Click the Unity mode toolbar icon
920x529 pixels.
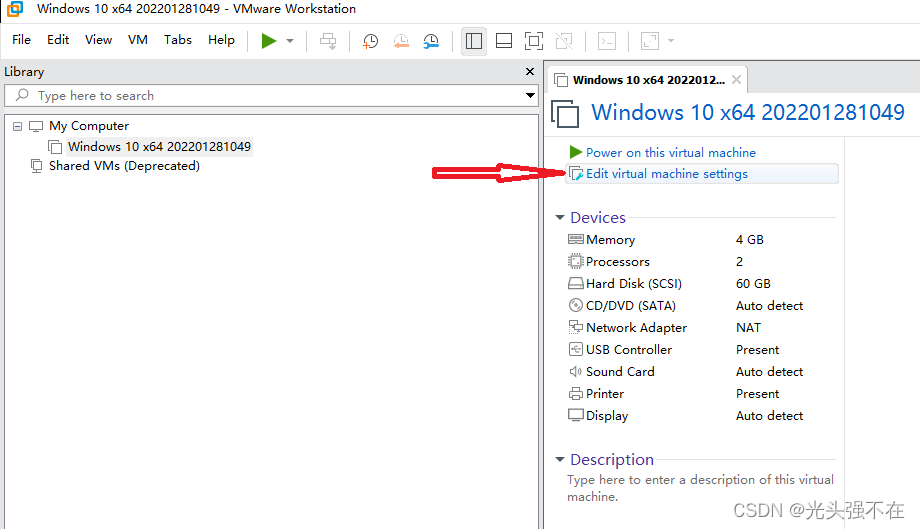point(564,41)
